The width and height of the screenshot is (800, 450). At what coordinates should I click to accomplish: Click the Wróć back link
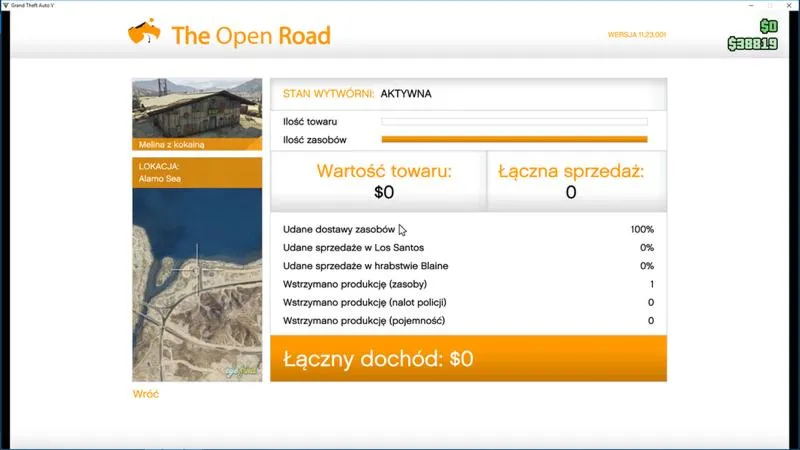click(x=146, y=394)
